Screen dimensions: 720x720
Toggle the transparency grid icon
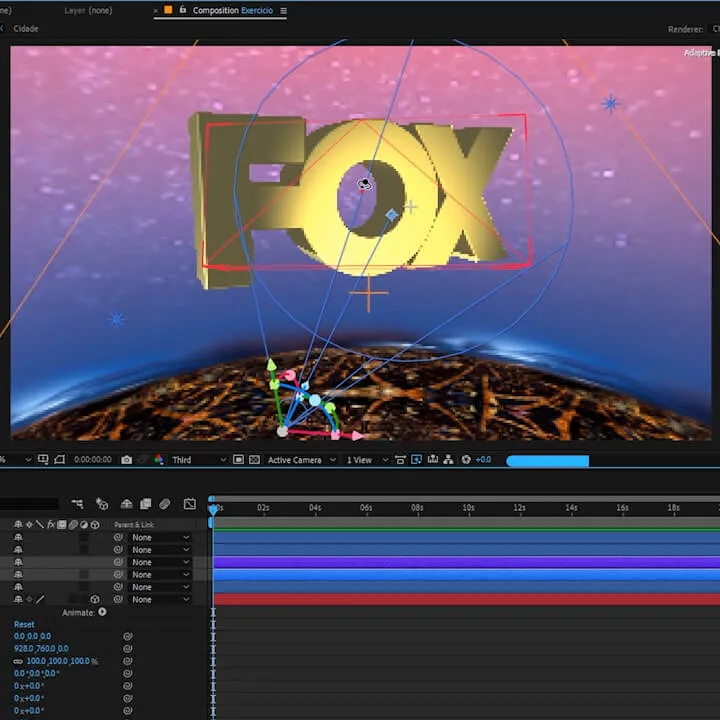tap(254, 460)
